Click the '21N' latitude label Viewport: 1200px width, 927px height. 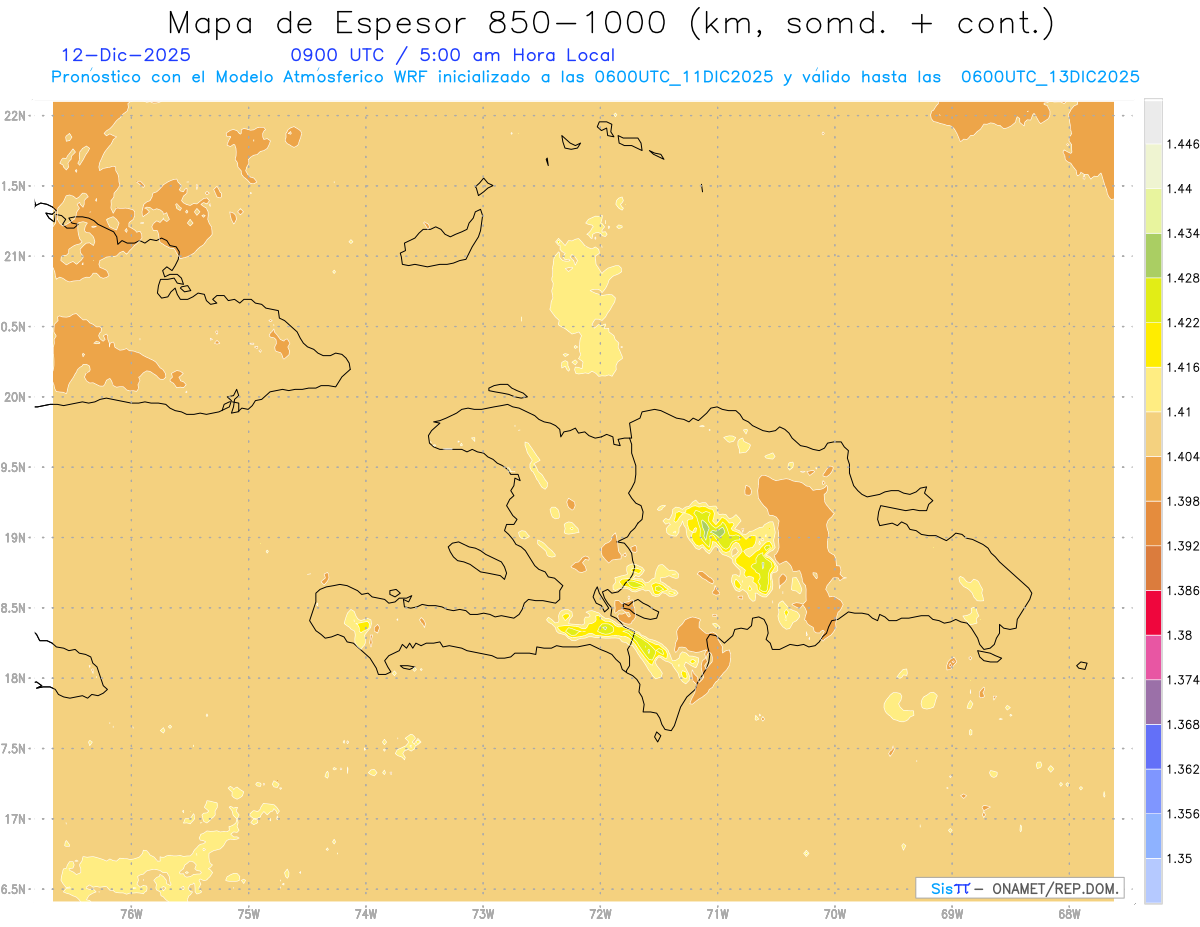point(16,257)
